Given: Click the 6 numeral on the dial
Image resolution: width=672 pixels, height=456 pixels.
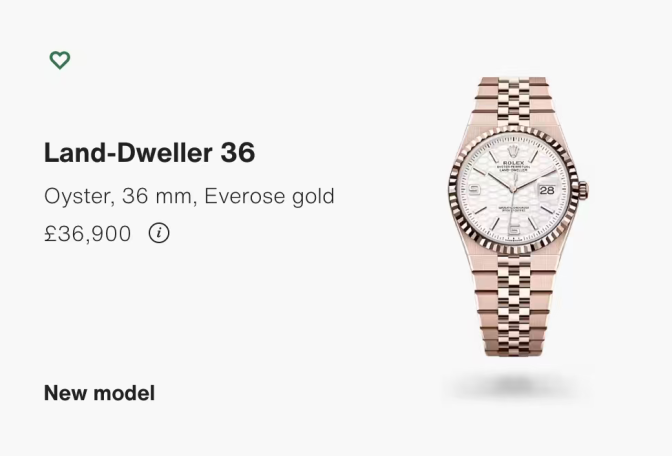Looking at the screenshot, I should pyautogui.click(x=514, y=230).
